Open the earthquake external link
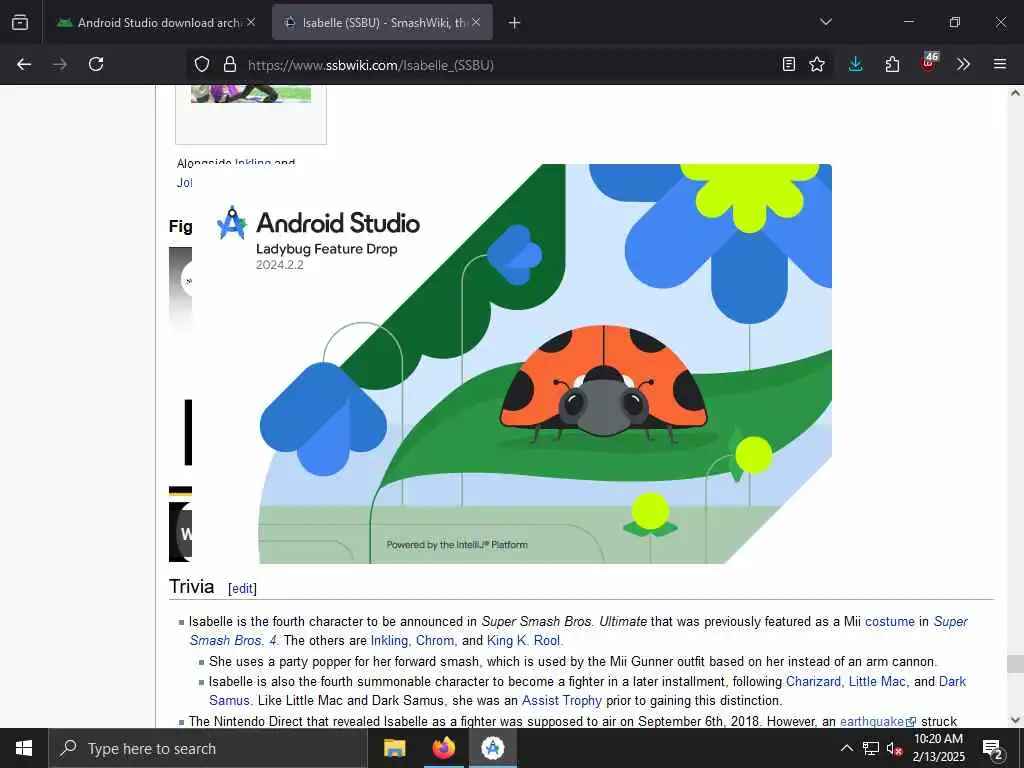The height and width of the screenshot is (768, 1024). (877, 722)
